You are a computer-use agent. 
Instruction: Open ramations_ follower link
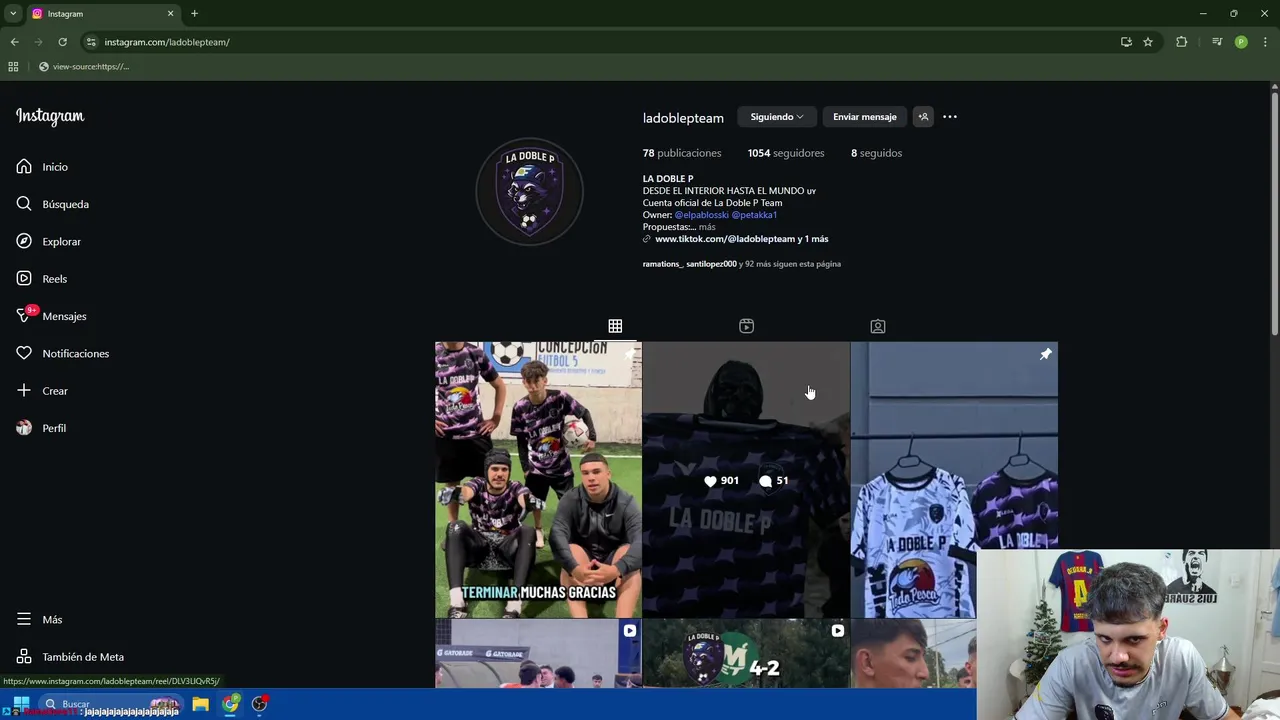click(x=663, y=264)
